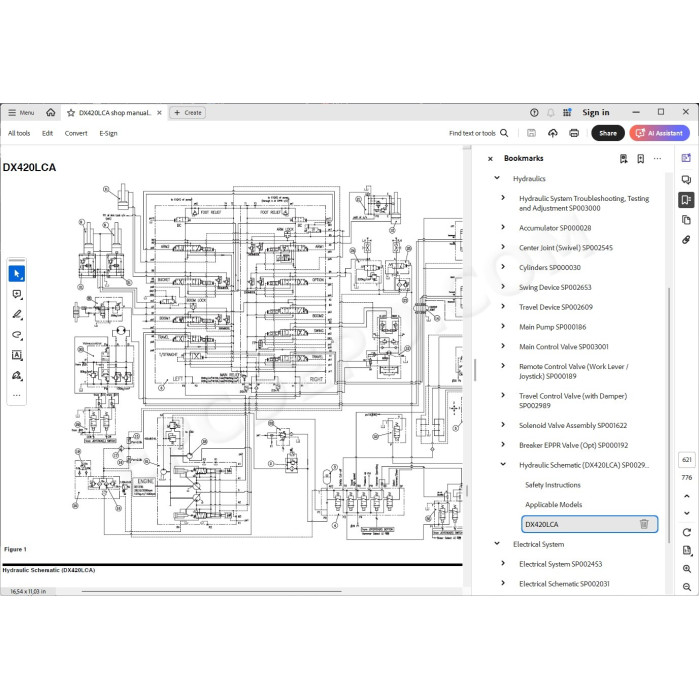The width and height of the screenshot is (700, 700).
Task: Expand Main Pump SP000186 bookmark
Action: tap(503, 326)
